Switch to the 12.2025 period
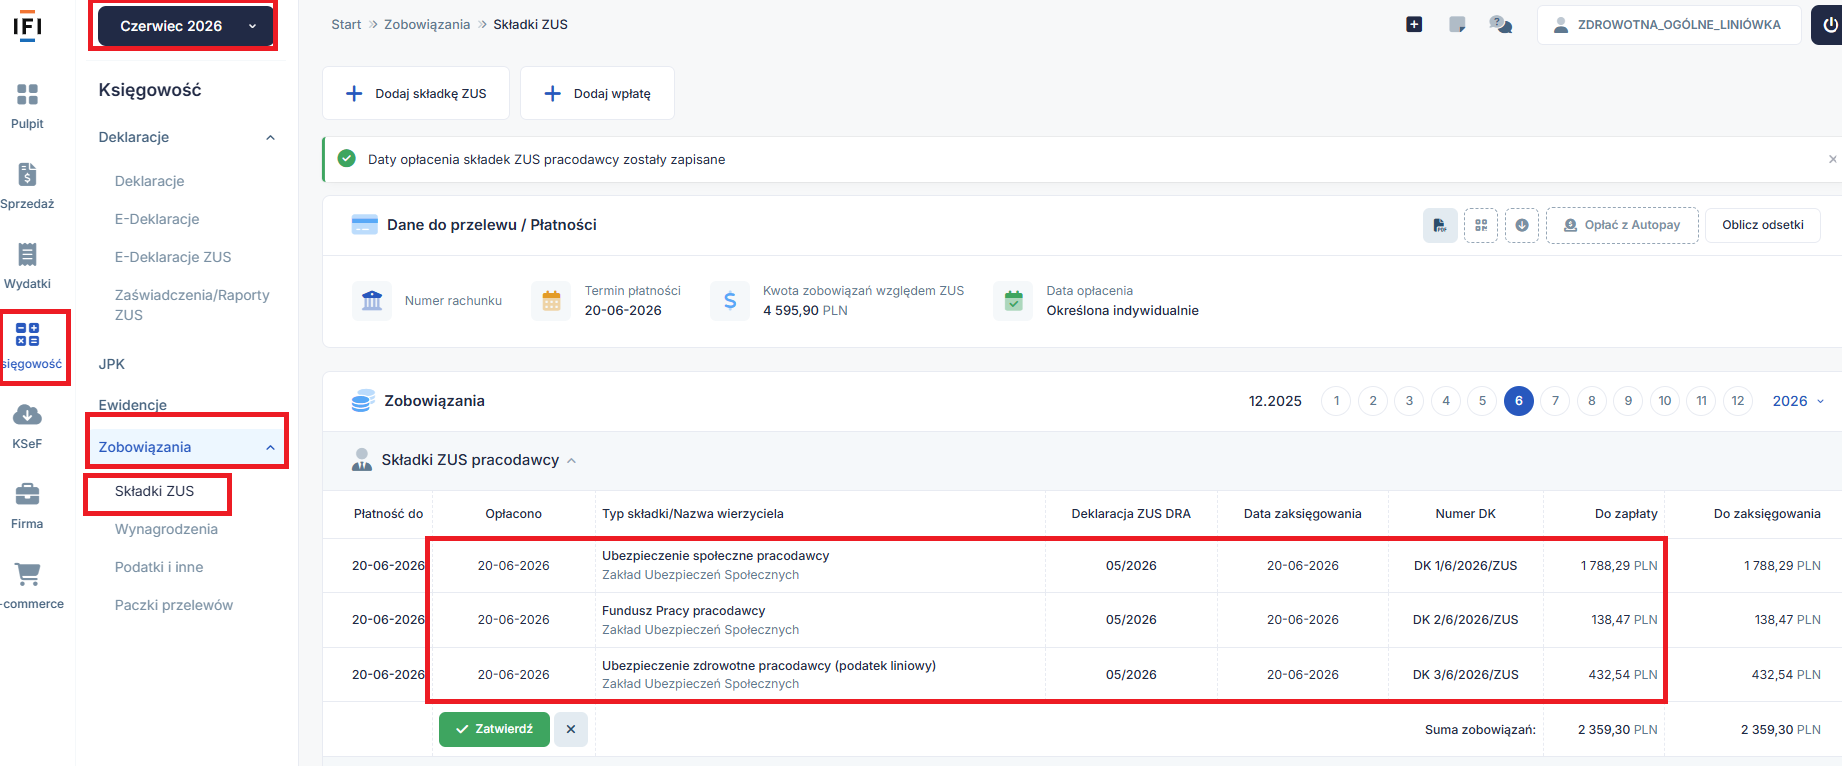Screen dimensions: 1842x766 (1275, 401)
